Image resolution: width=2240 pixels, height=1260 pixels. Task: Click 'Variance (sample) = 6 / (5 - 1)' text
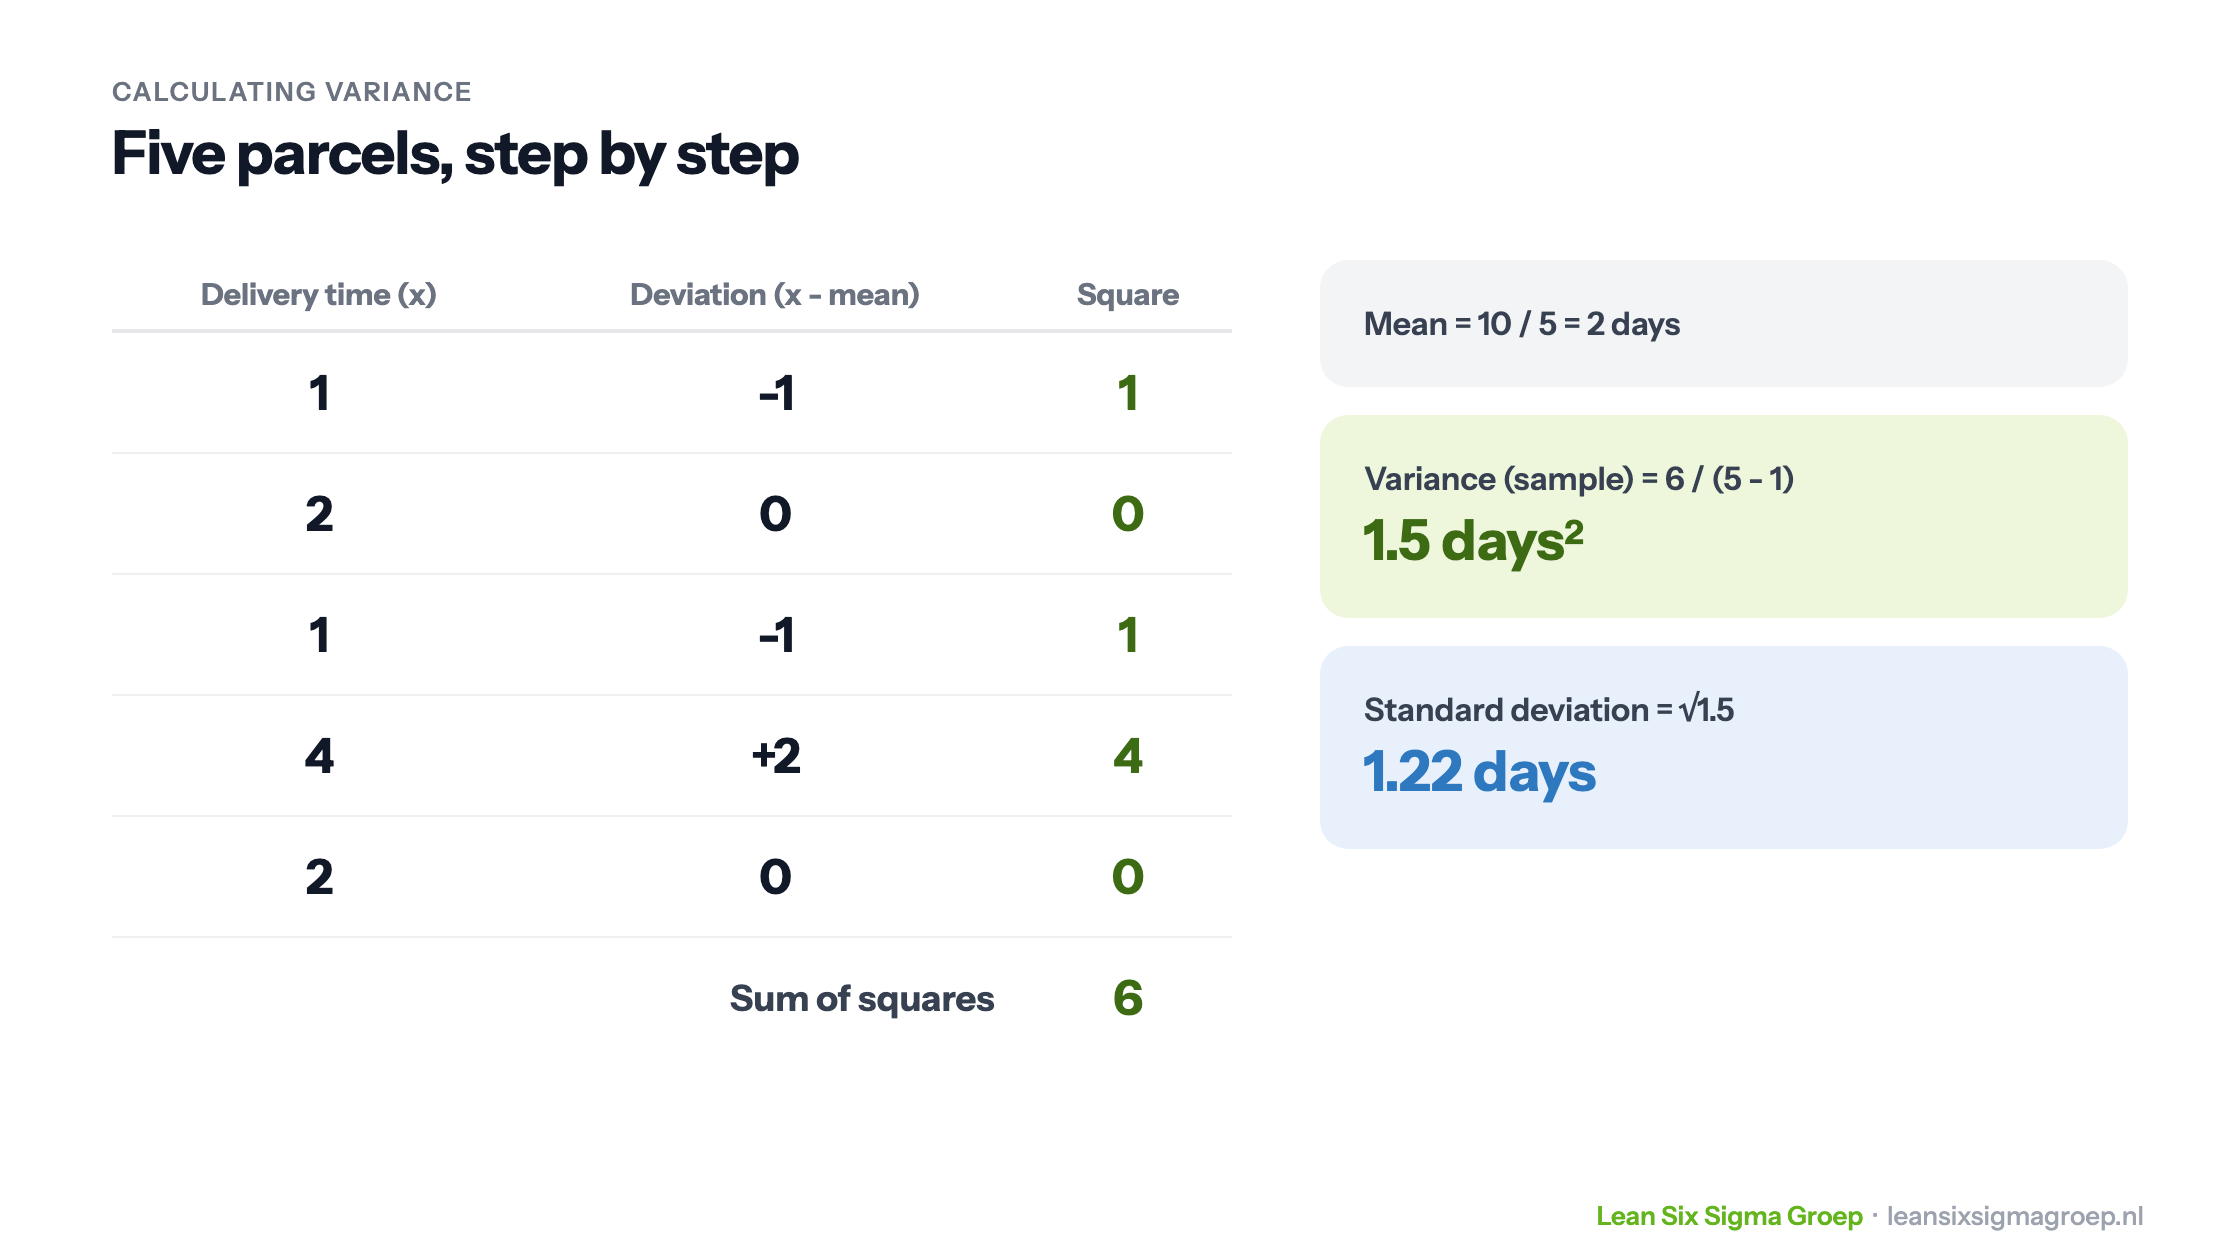click(1579, 479)
